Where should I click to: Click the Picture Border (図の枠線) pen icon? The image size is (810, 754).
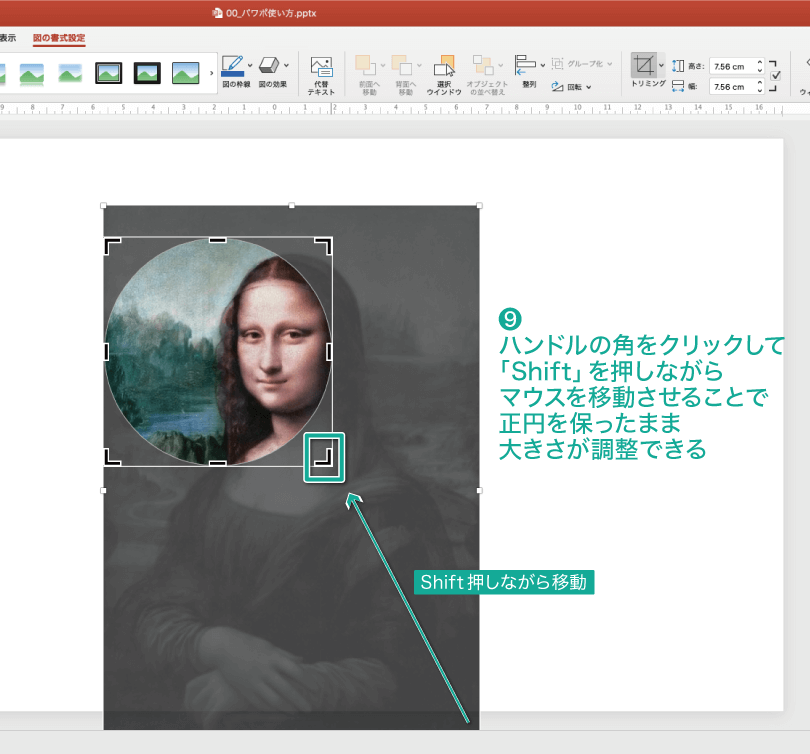[x=232, y=66]
